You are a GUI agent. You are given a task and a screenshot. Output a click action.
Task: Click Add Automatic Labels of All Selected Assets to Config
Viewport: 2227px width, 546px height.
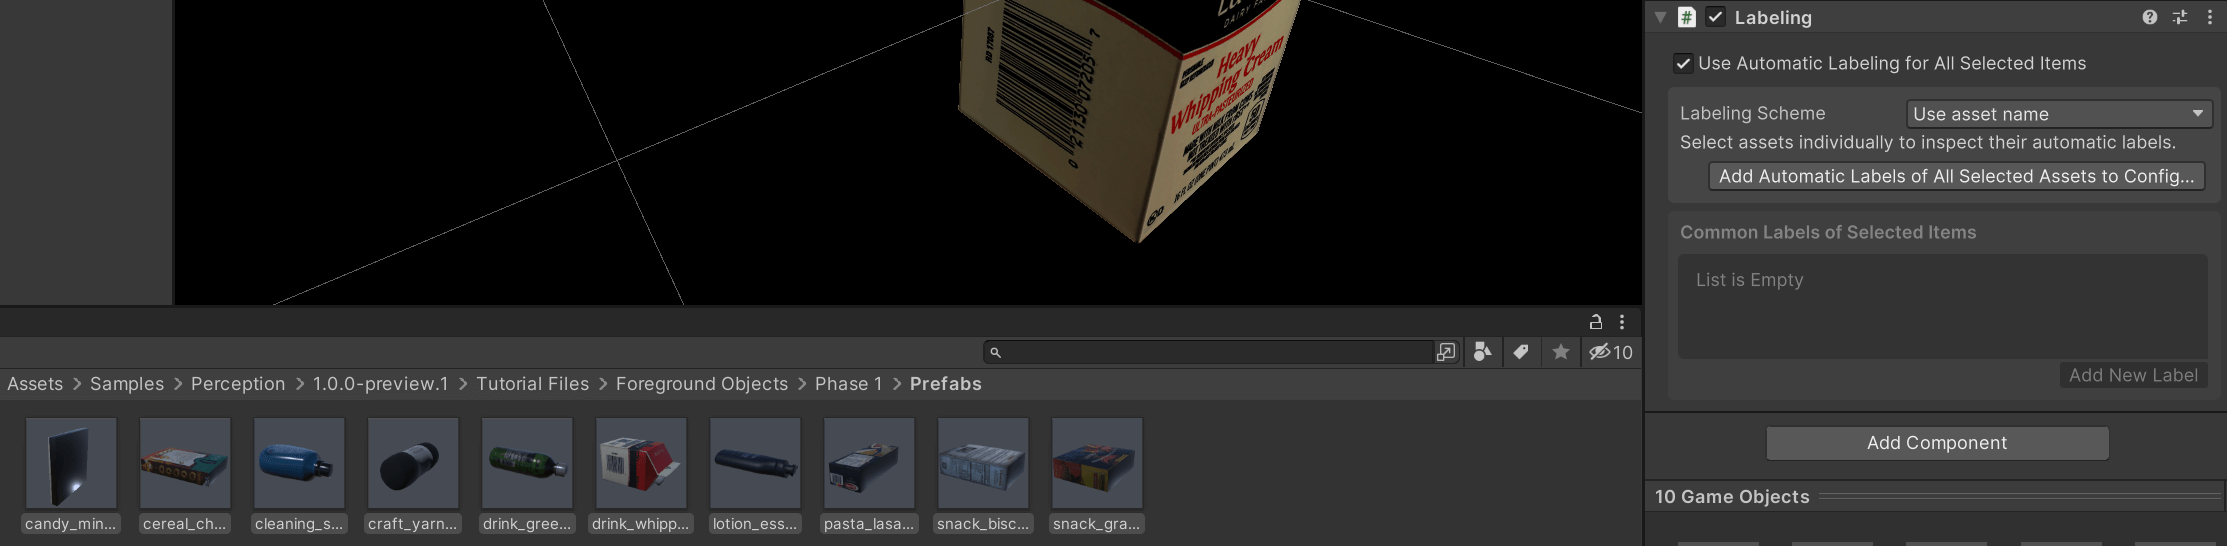[1956, 176]
